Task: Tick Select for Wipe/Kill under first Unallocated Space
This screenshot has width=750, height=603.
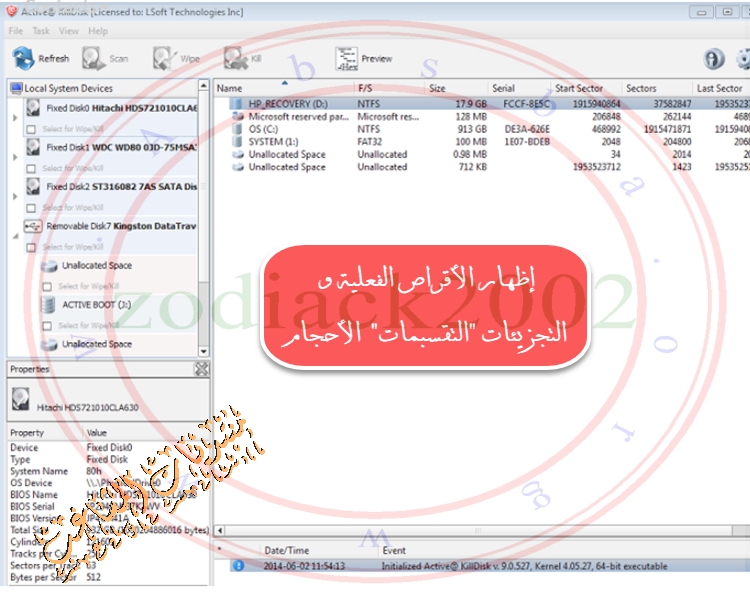Action: point(47,286)
